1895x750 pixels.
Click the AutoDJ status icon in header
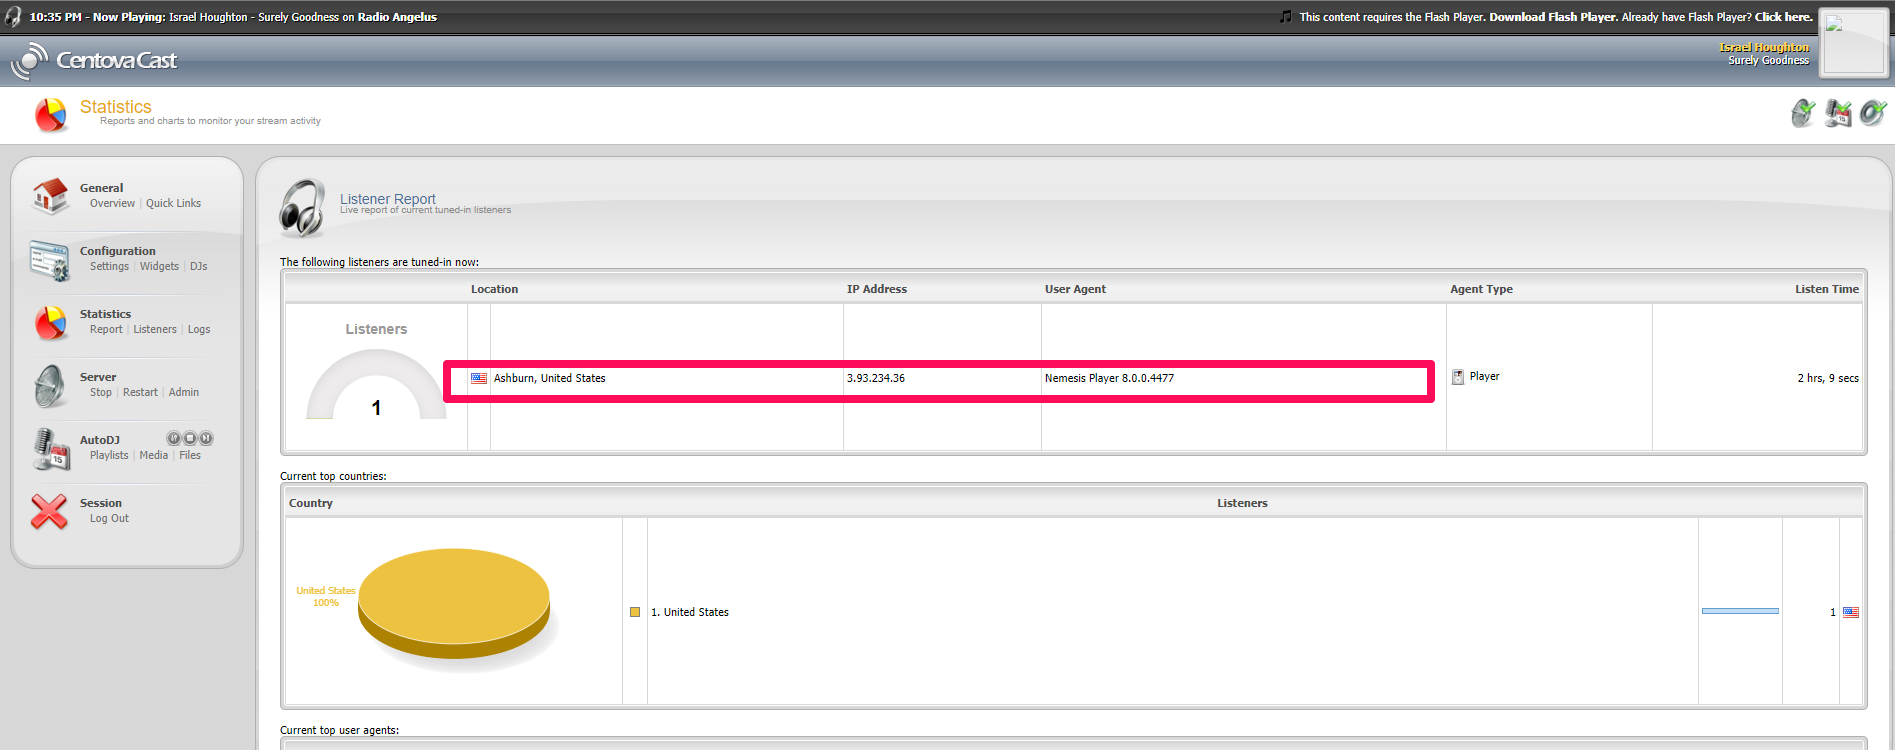1838,113
